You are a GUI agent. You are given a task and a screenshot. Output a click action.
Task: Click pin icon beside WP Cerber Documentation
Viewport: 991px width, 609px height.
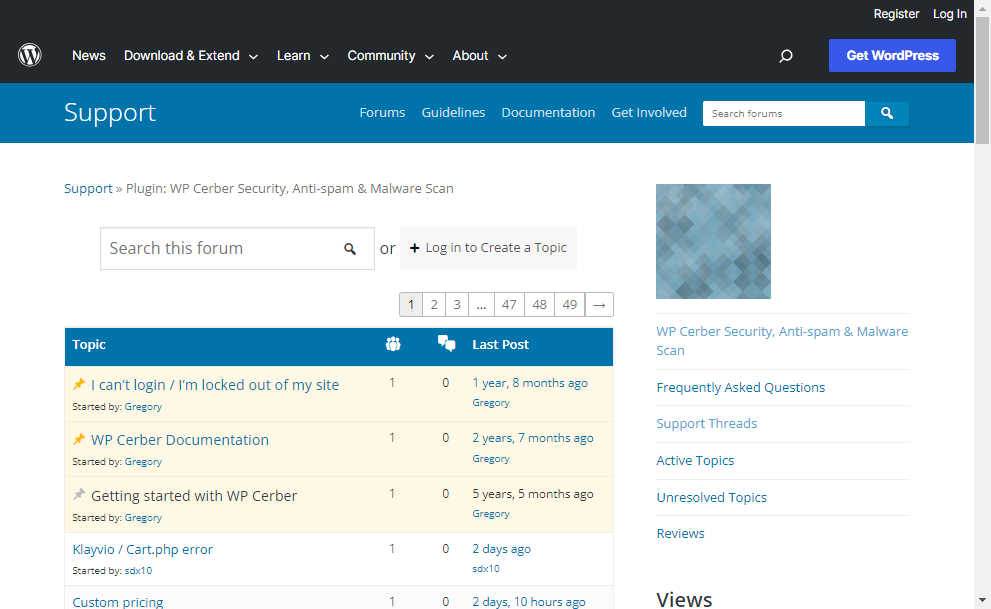point(79,439)
